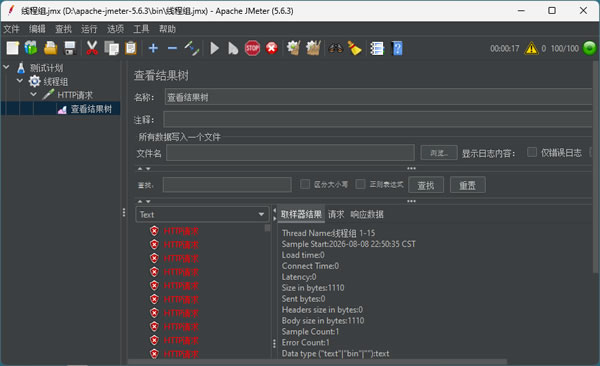Click the 注释 input field
Screen dimensions: 600x366
pos(377,119)
